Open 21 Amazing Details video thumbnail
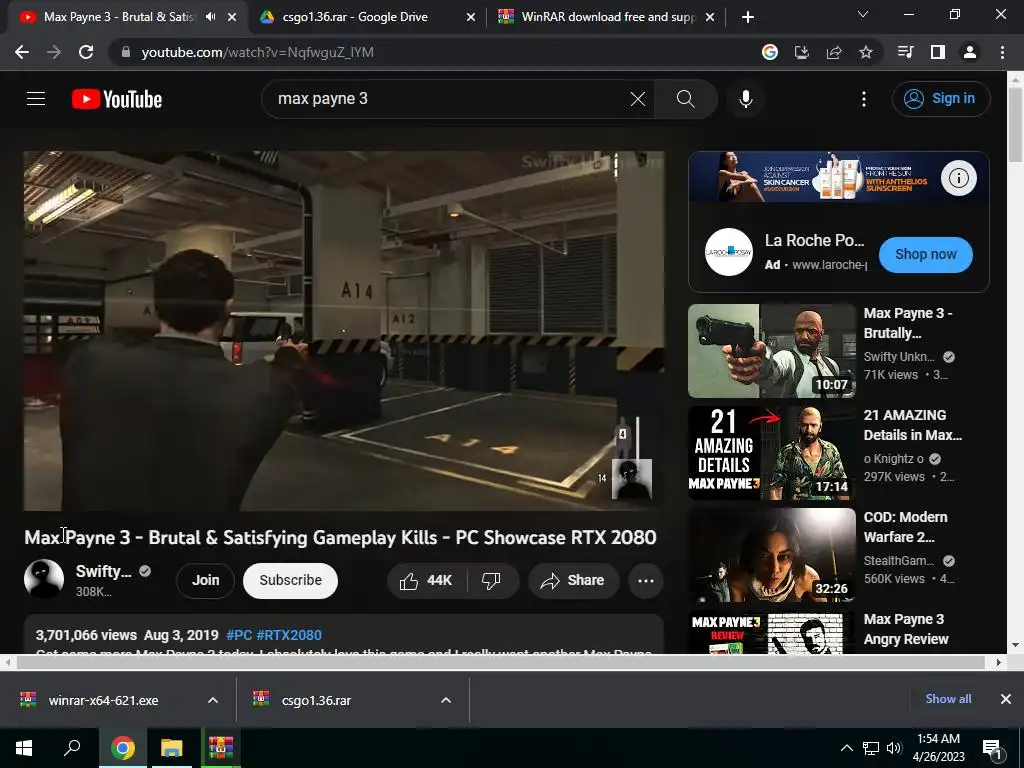The width and height of the screenshot is (1024, 768). point(772,453)
